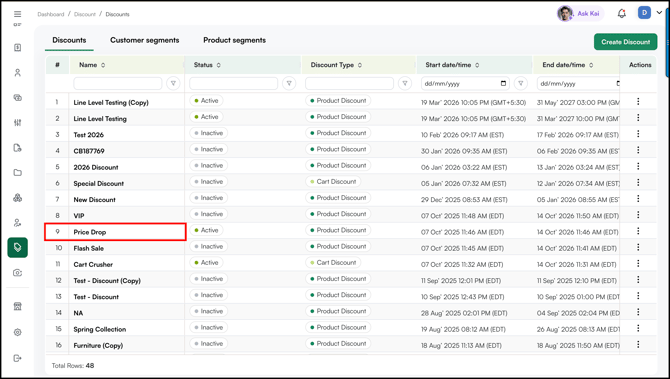Open actions menu for Flash Sale row
This screenshot has width=670, height=379.
(x=638, y=247)
